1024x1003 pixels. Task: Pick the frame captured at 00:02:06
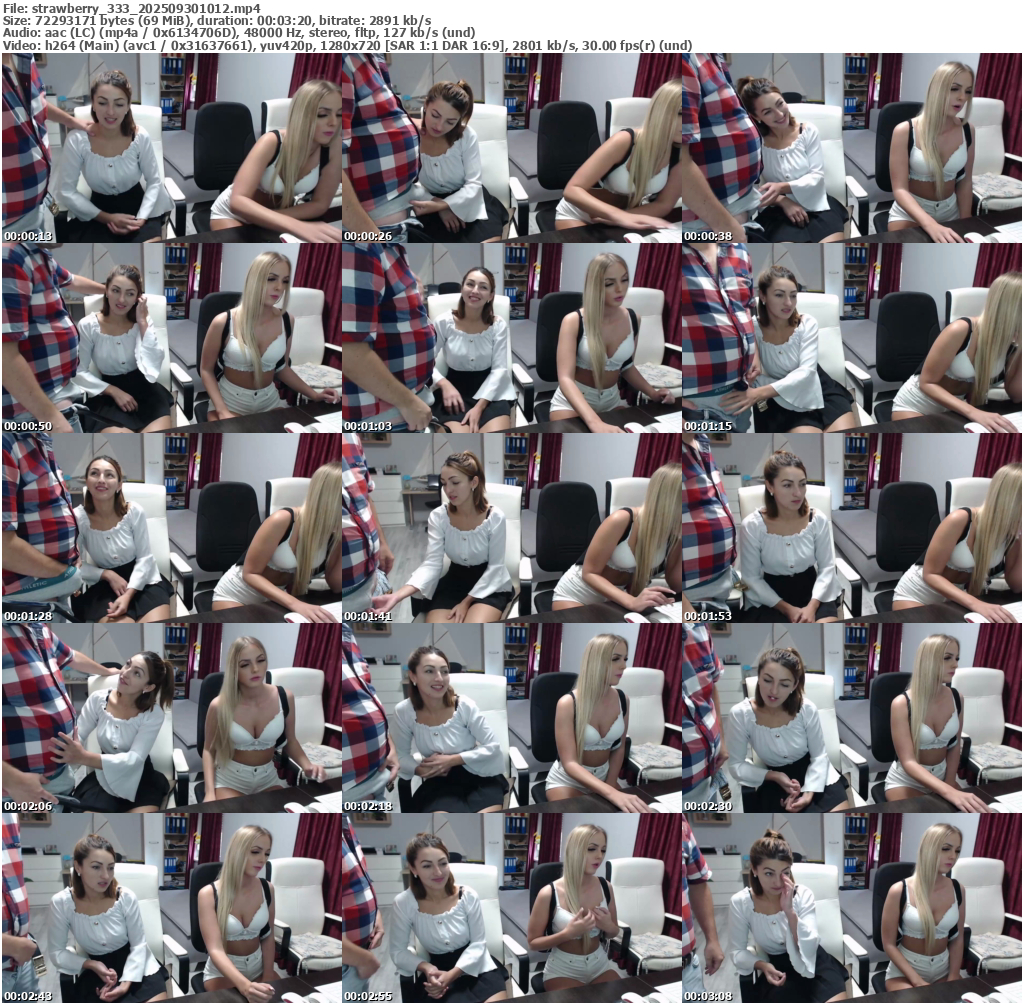click(171, 718)
